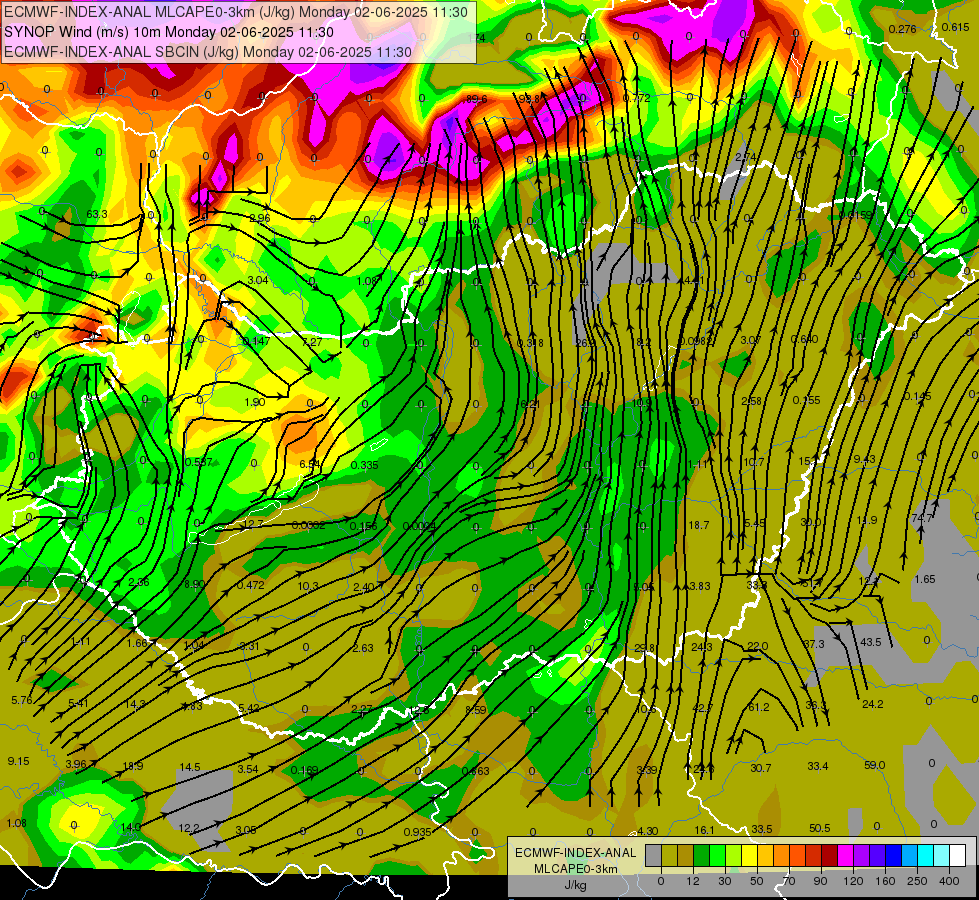Click the dark red legend swatch
The image size is (979, 900).
pos(829,856)
